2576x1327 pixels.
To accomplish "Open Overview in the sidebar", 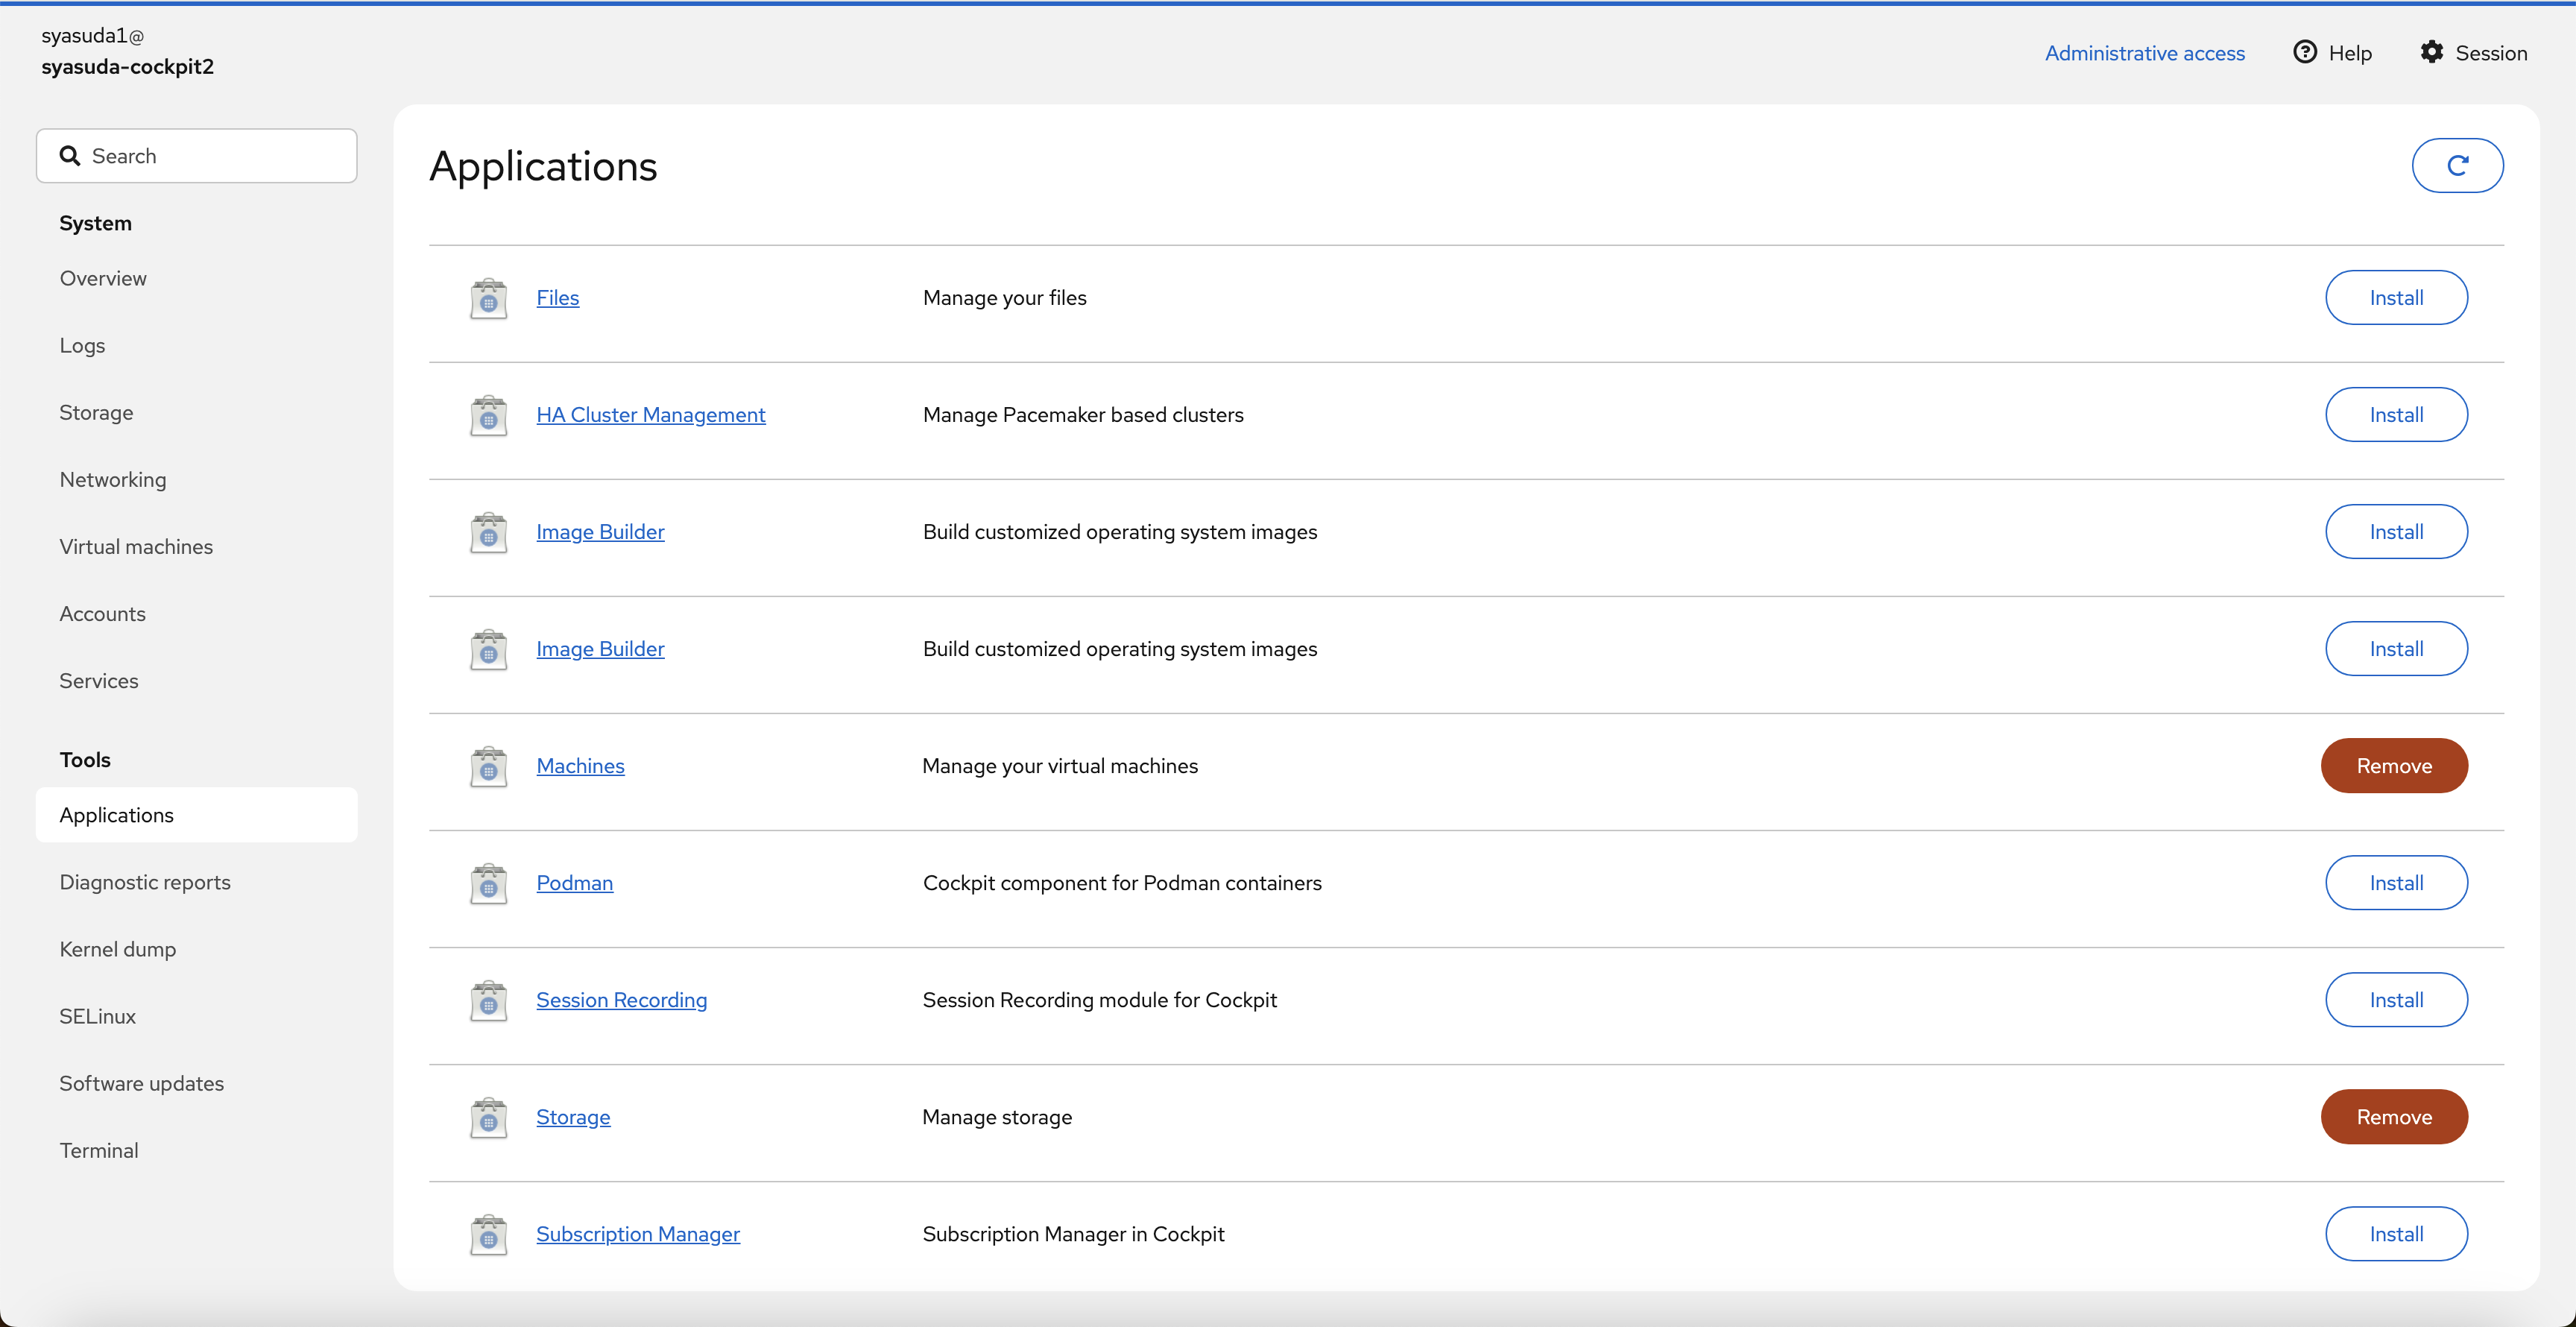I will pyautogui.click(x=103, y=278).
